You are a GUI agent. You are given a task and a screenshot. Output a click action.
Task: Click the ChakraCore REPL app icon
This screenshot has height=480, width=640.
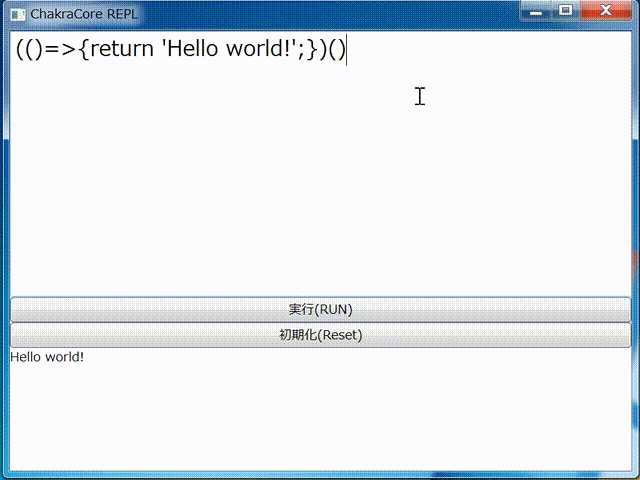18,15
